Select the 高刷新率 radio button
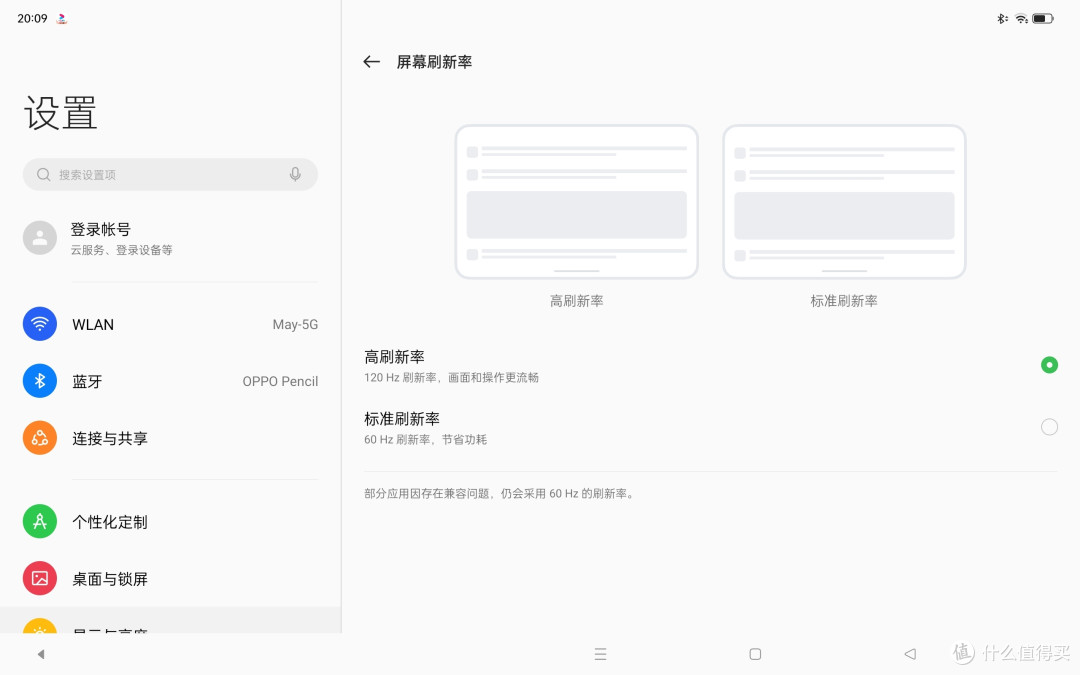Viewport: 1080px width, 675px height. [1049, 365]
